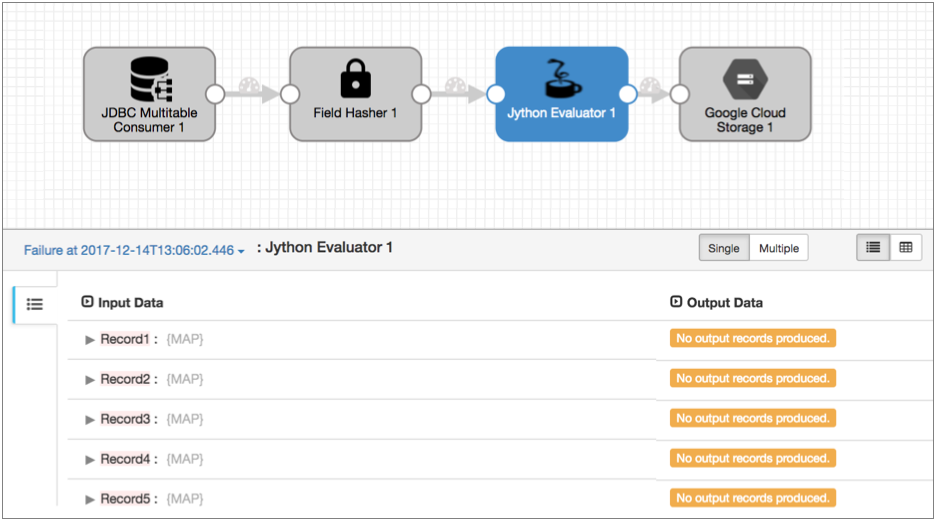
Task: Click the JDBC Multitable Consumer output port
Action: [x=214, y=94]
